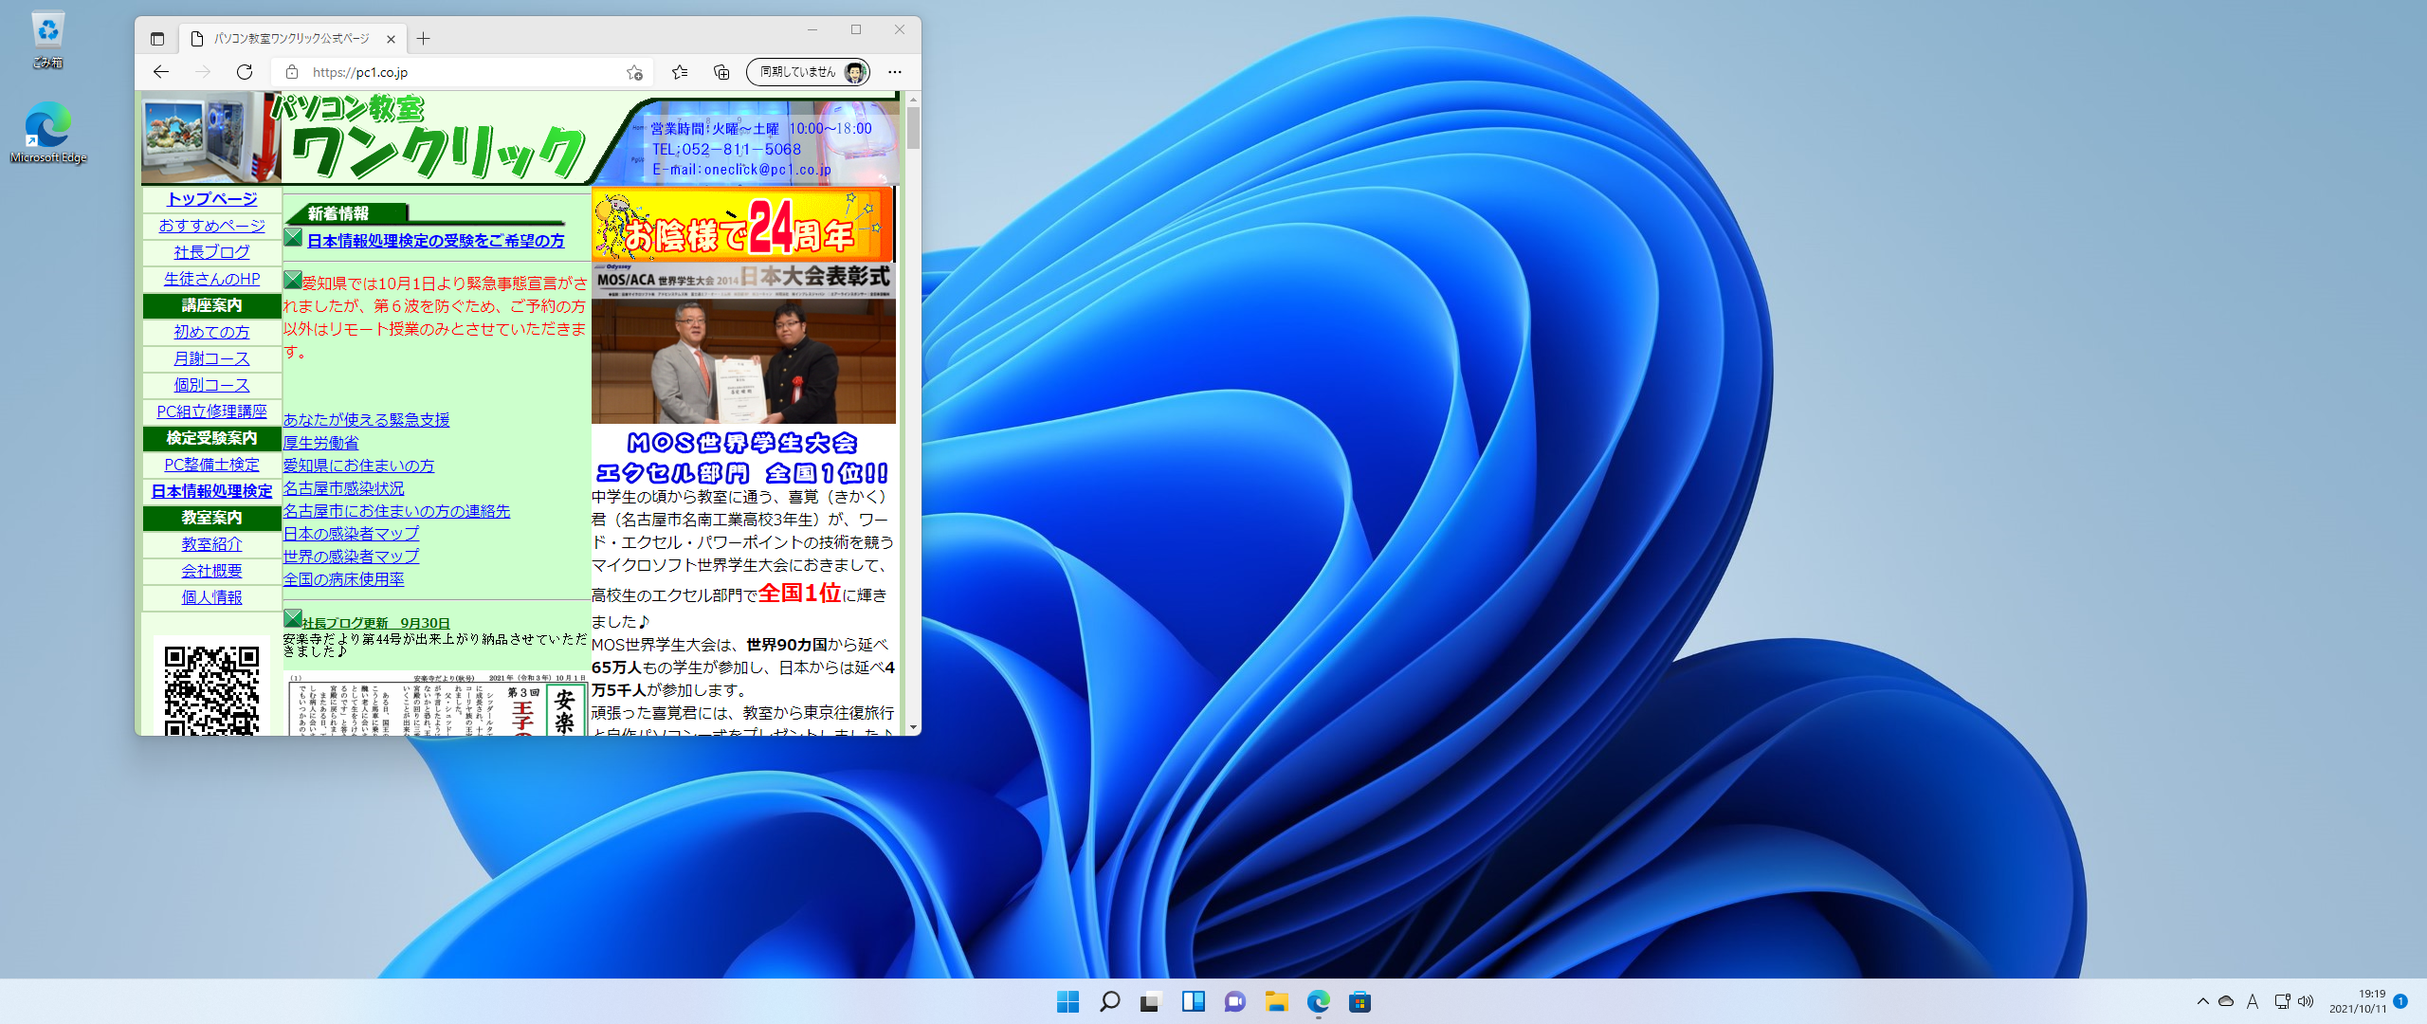Click the scrollbar down arrow
Image resolution: width=2427 pixels, height=1024 pixels.
click(913, 727)
